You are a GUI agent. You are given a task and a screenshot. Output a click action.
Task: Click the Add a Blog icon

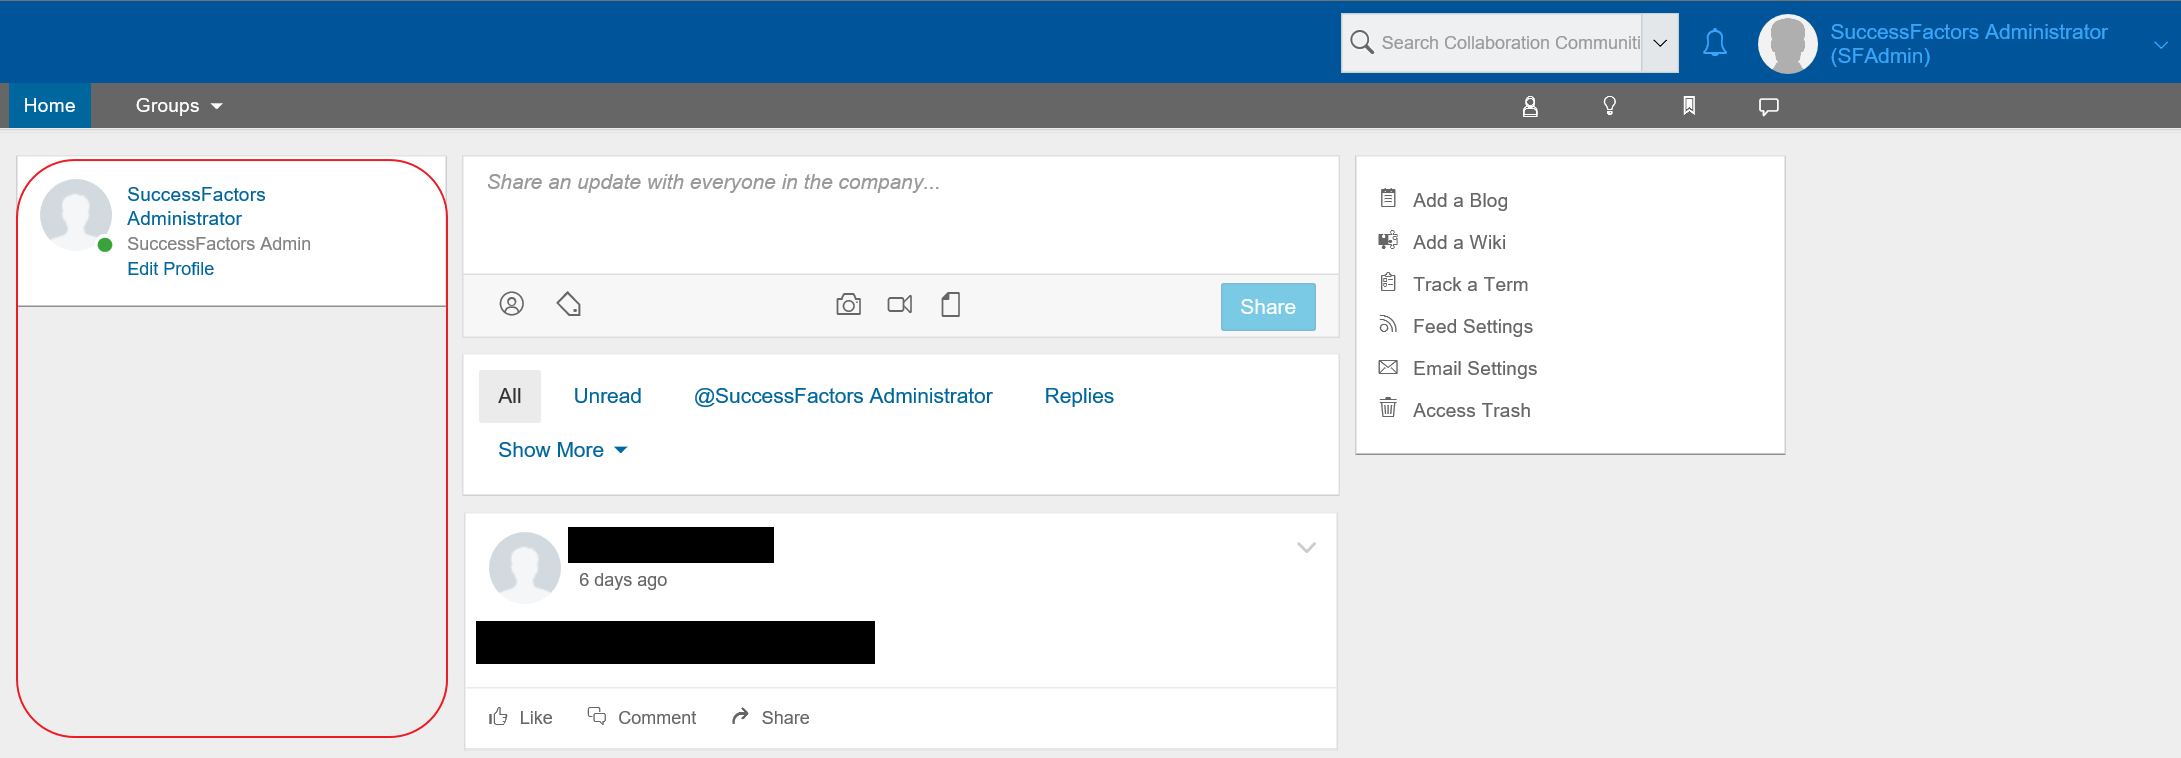[x=1388, y=198]
